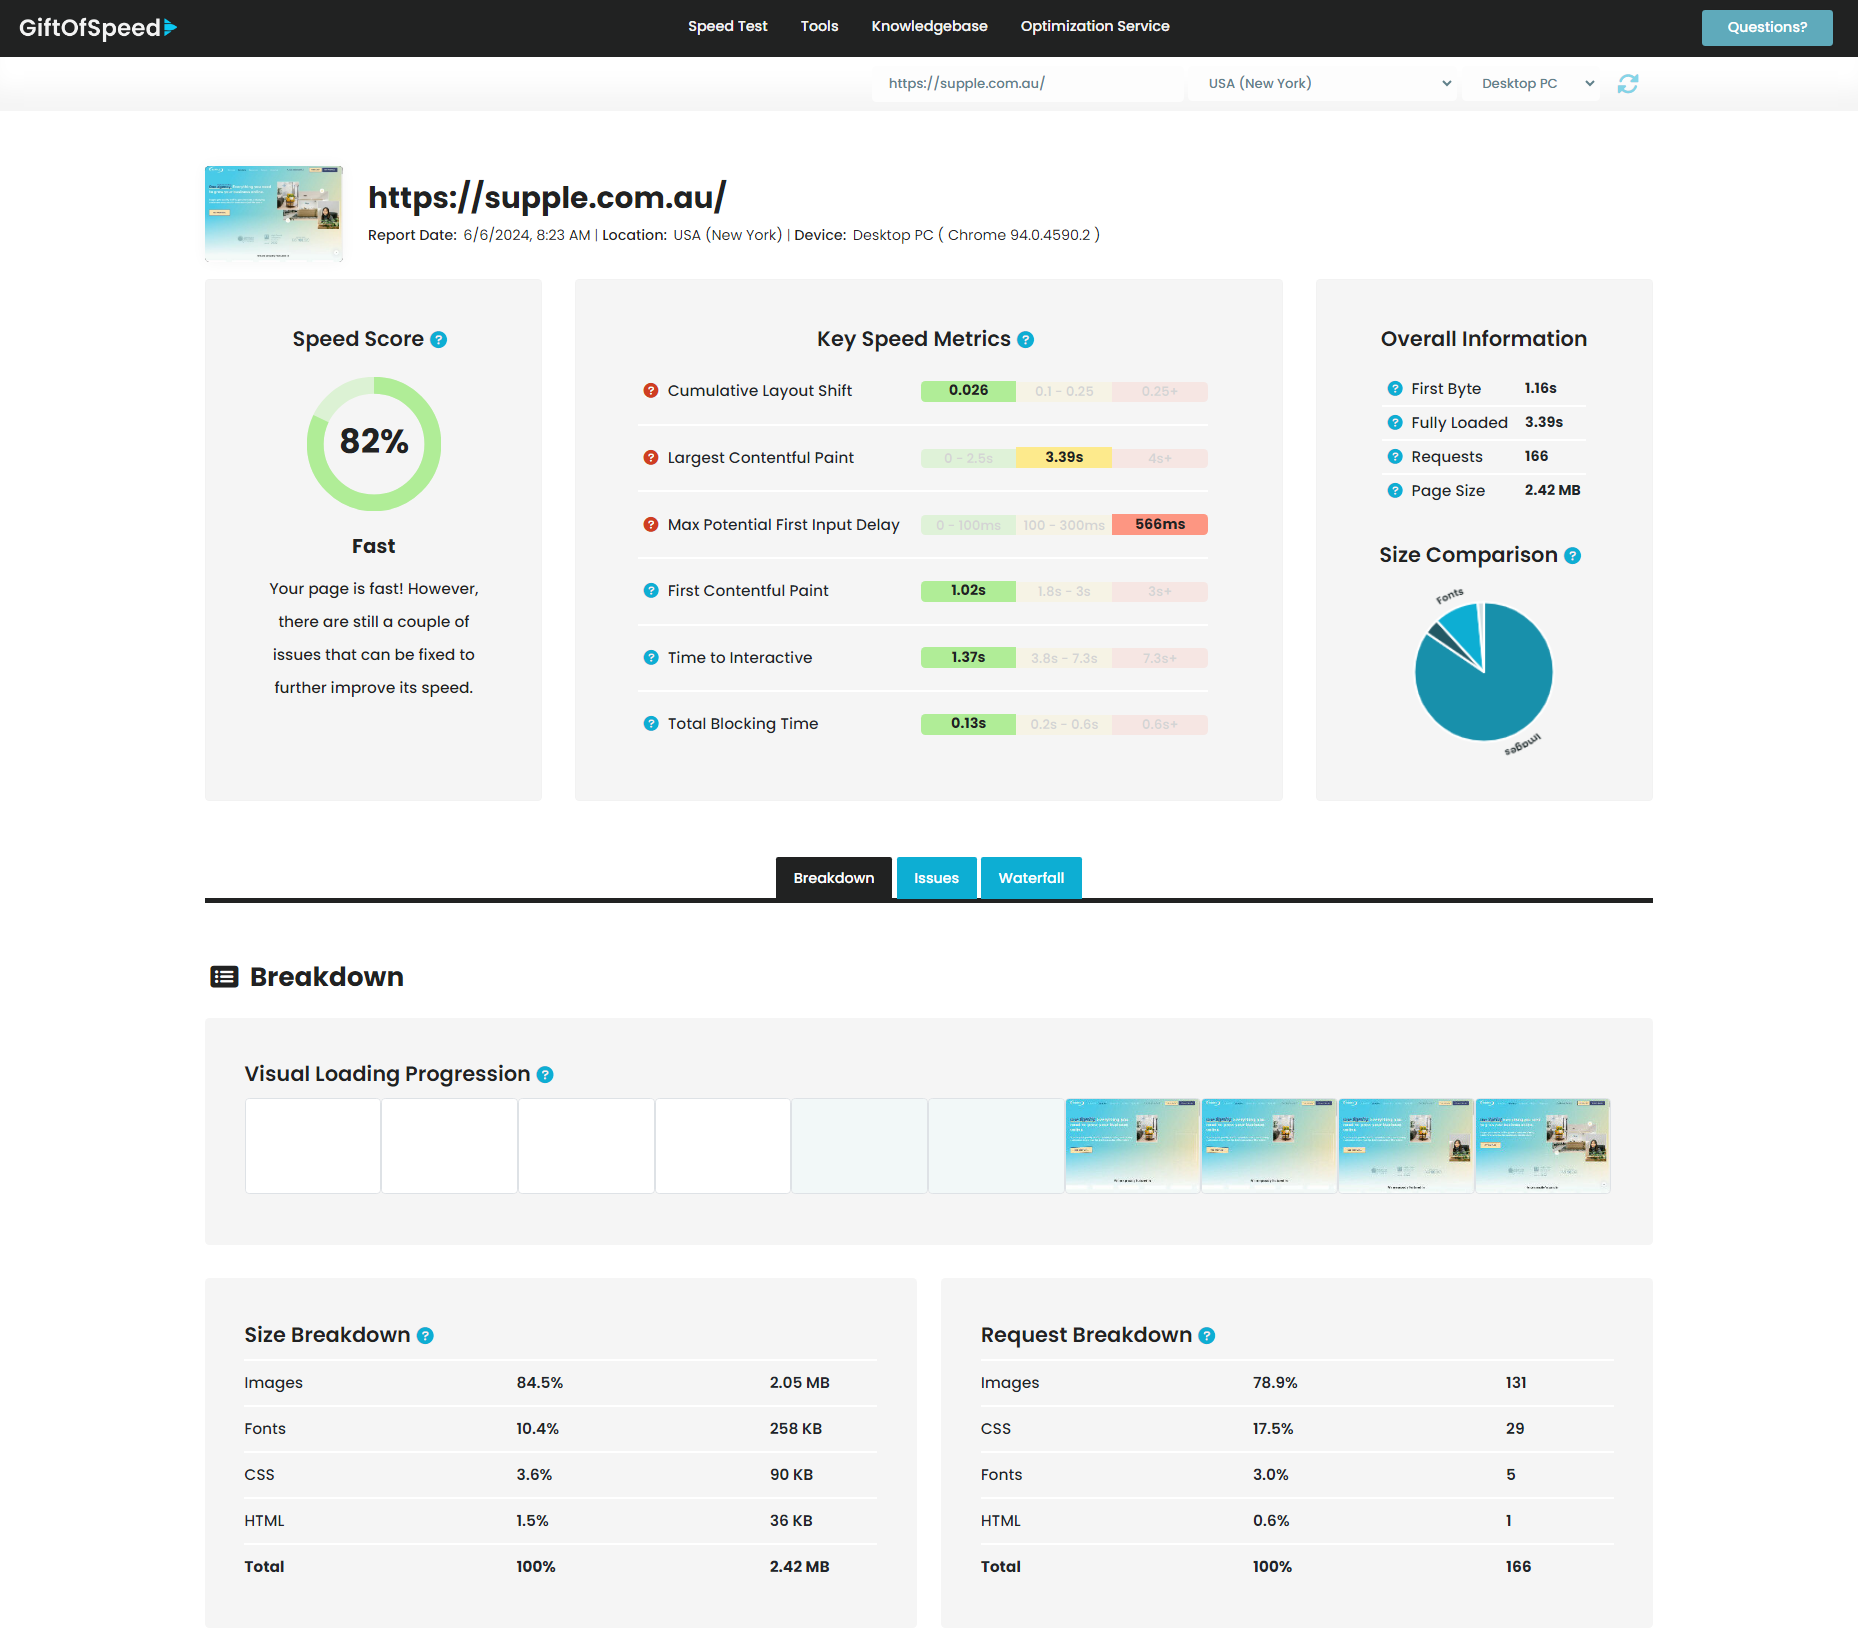Switch to the Breakdown tab
The image size is (1858, 1644).
(834, 878)
